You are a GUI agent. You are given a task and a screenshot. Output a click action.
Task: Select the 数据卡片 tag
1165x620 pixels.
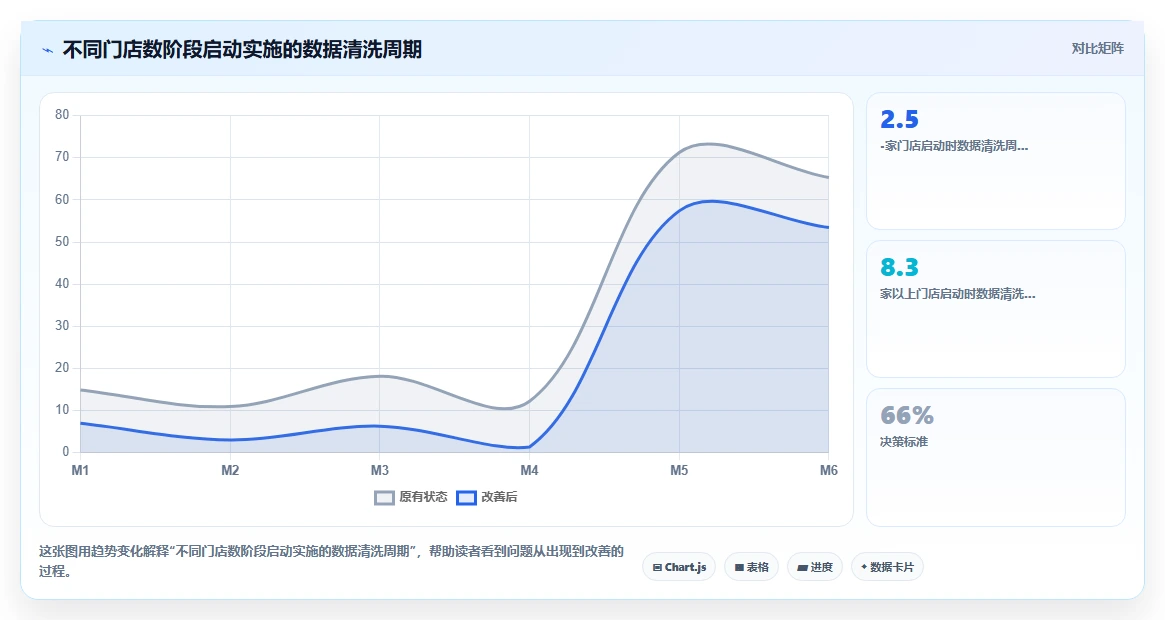tap(887, 567)
